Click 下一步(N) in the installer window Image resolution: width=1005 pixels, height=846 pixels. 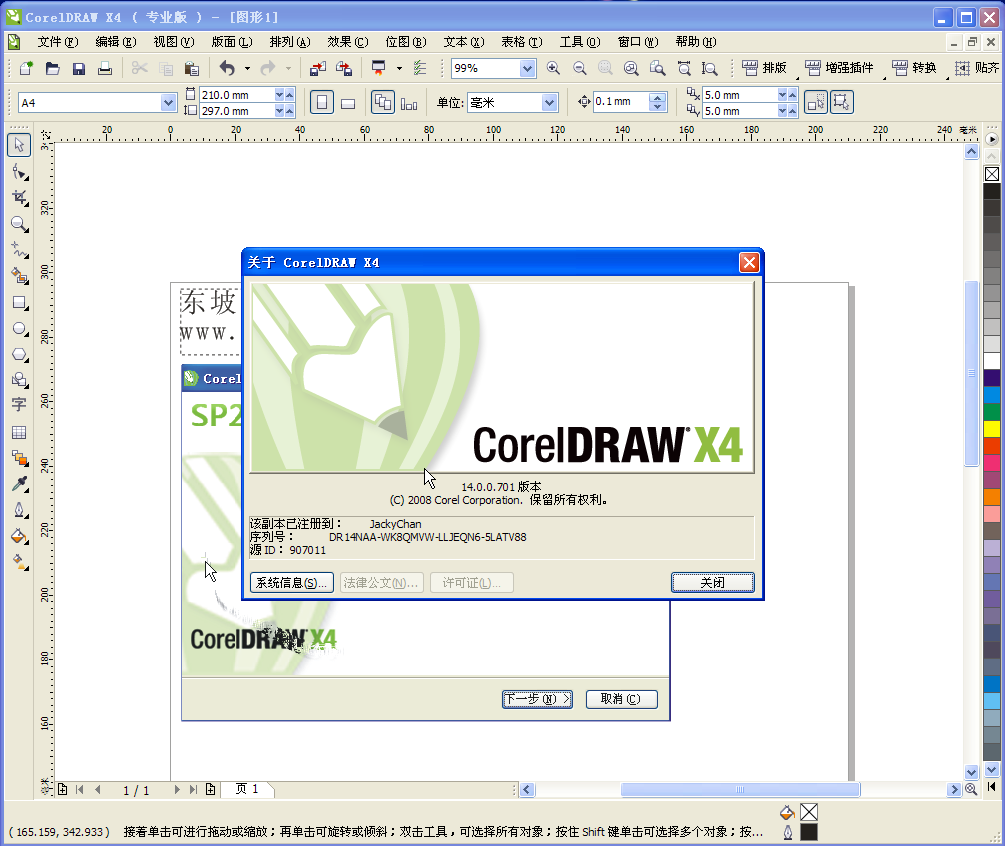pos(537,699)
